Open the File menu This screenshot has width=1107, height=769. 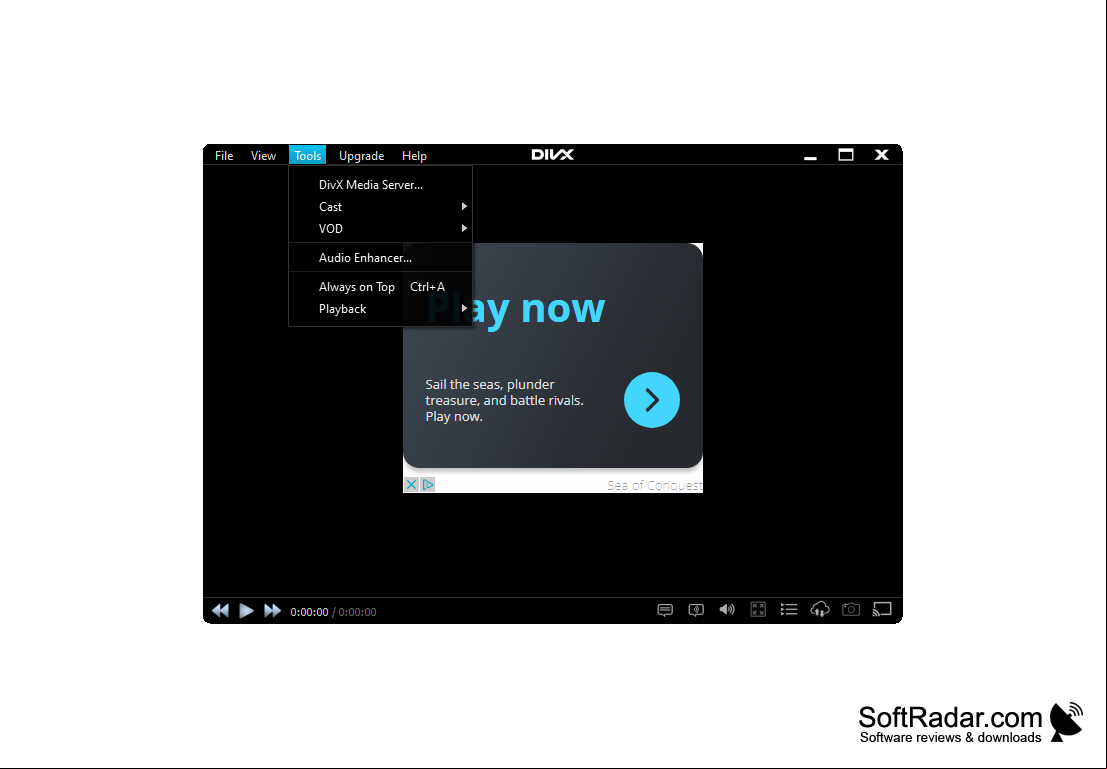pyautogui.click(x=224, y=155)
